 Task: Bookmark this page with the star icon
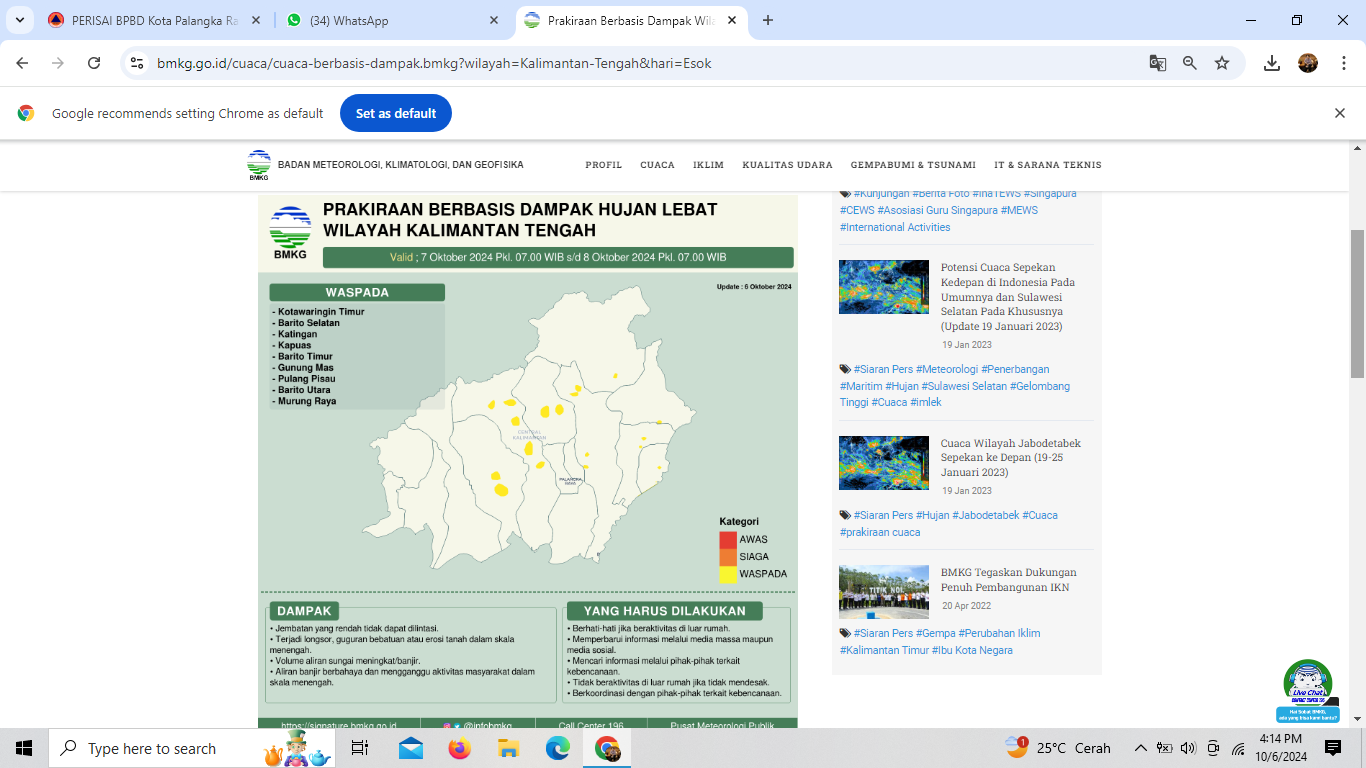(x=1222, y=63)
